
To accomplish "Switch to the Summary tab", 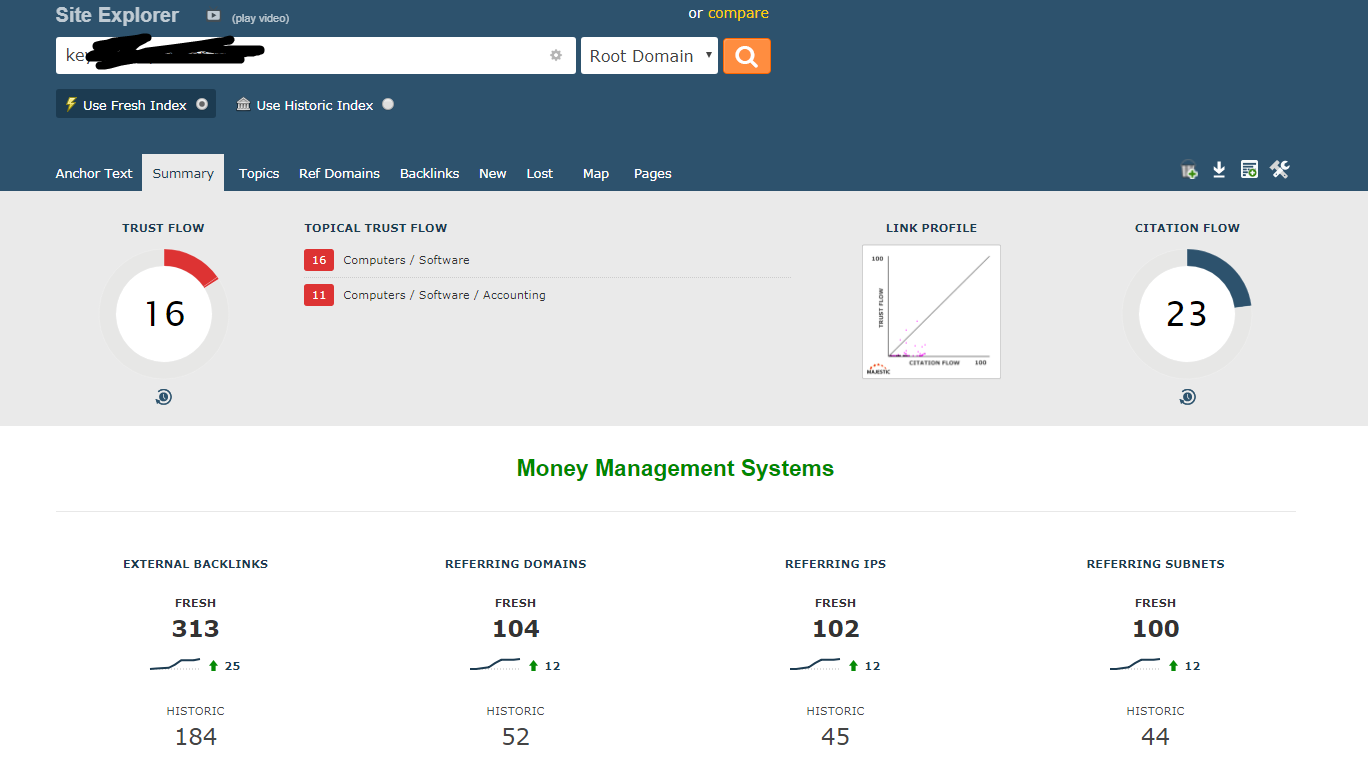I will click(183, 173).
